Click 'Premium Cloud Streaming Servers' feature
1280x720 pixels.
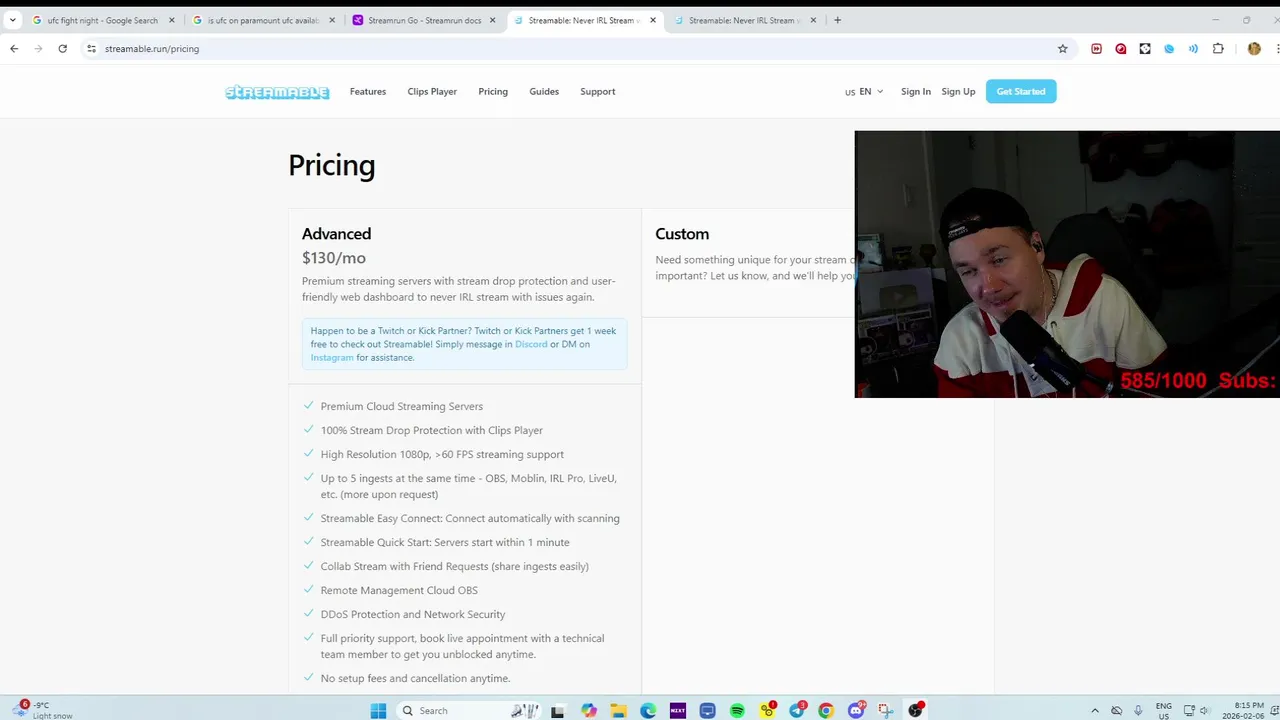pyautogui.click(x=402, y=407)
